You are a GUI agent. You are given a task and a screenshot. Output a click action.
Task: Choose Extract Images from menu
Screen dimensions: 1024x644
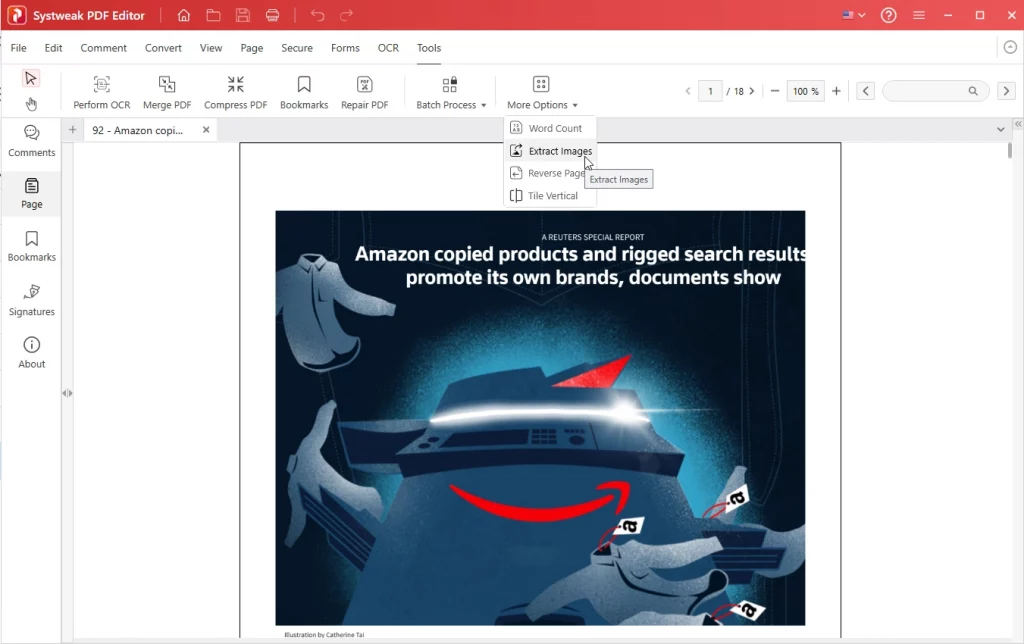pos(550,151)
